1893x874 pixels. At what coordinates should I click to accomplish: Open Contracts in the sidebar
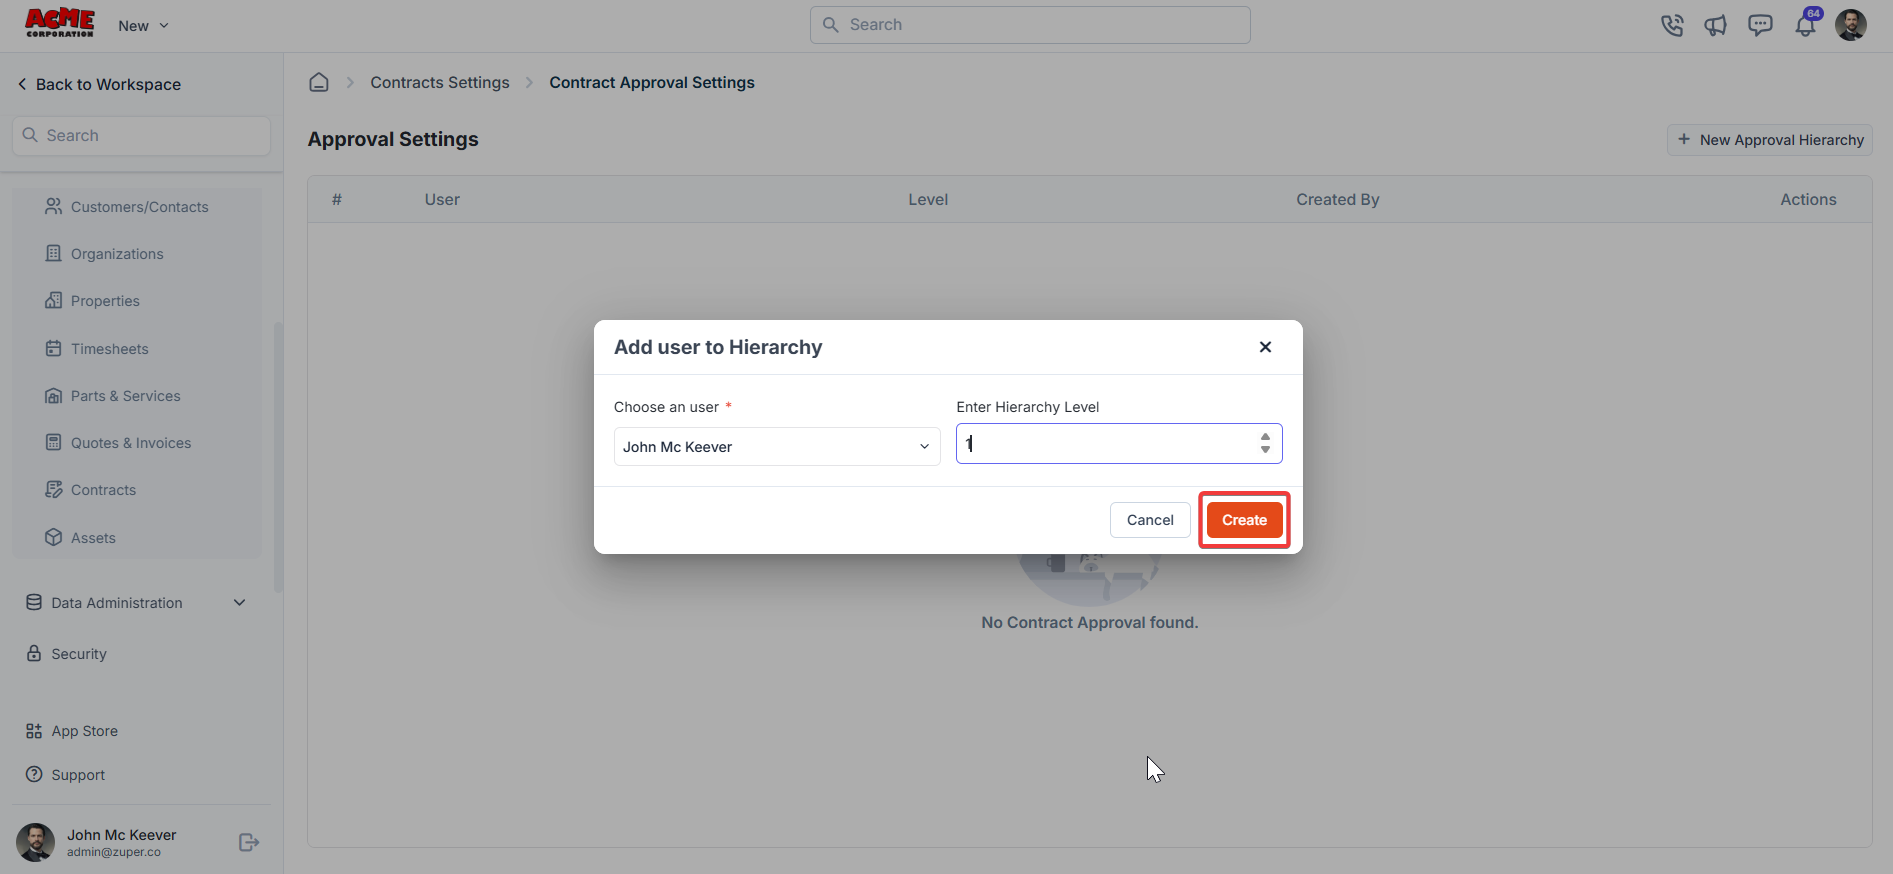(x=103, y=490)
